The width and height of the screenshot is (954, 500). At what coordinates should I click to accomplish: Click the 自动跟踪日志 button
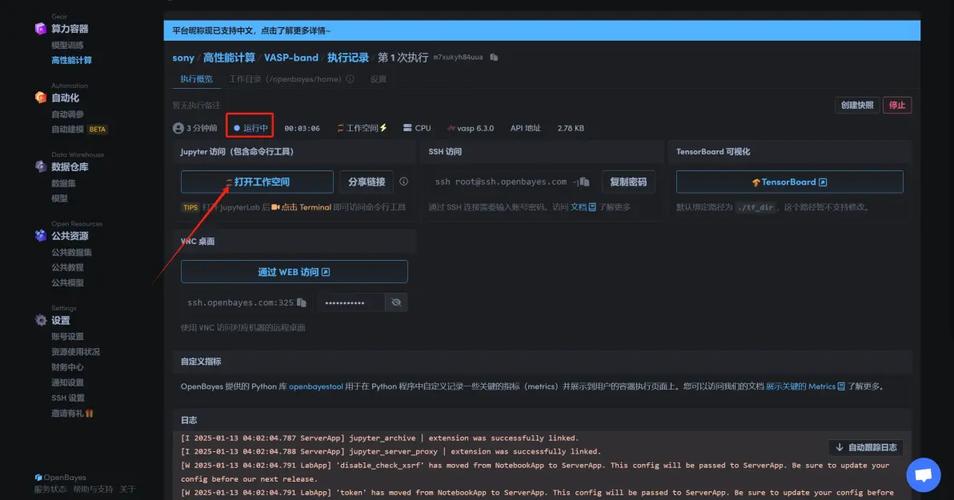tap(866, 447)
